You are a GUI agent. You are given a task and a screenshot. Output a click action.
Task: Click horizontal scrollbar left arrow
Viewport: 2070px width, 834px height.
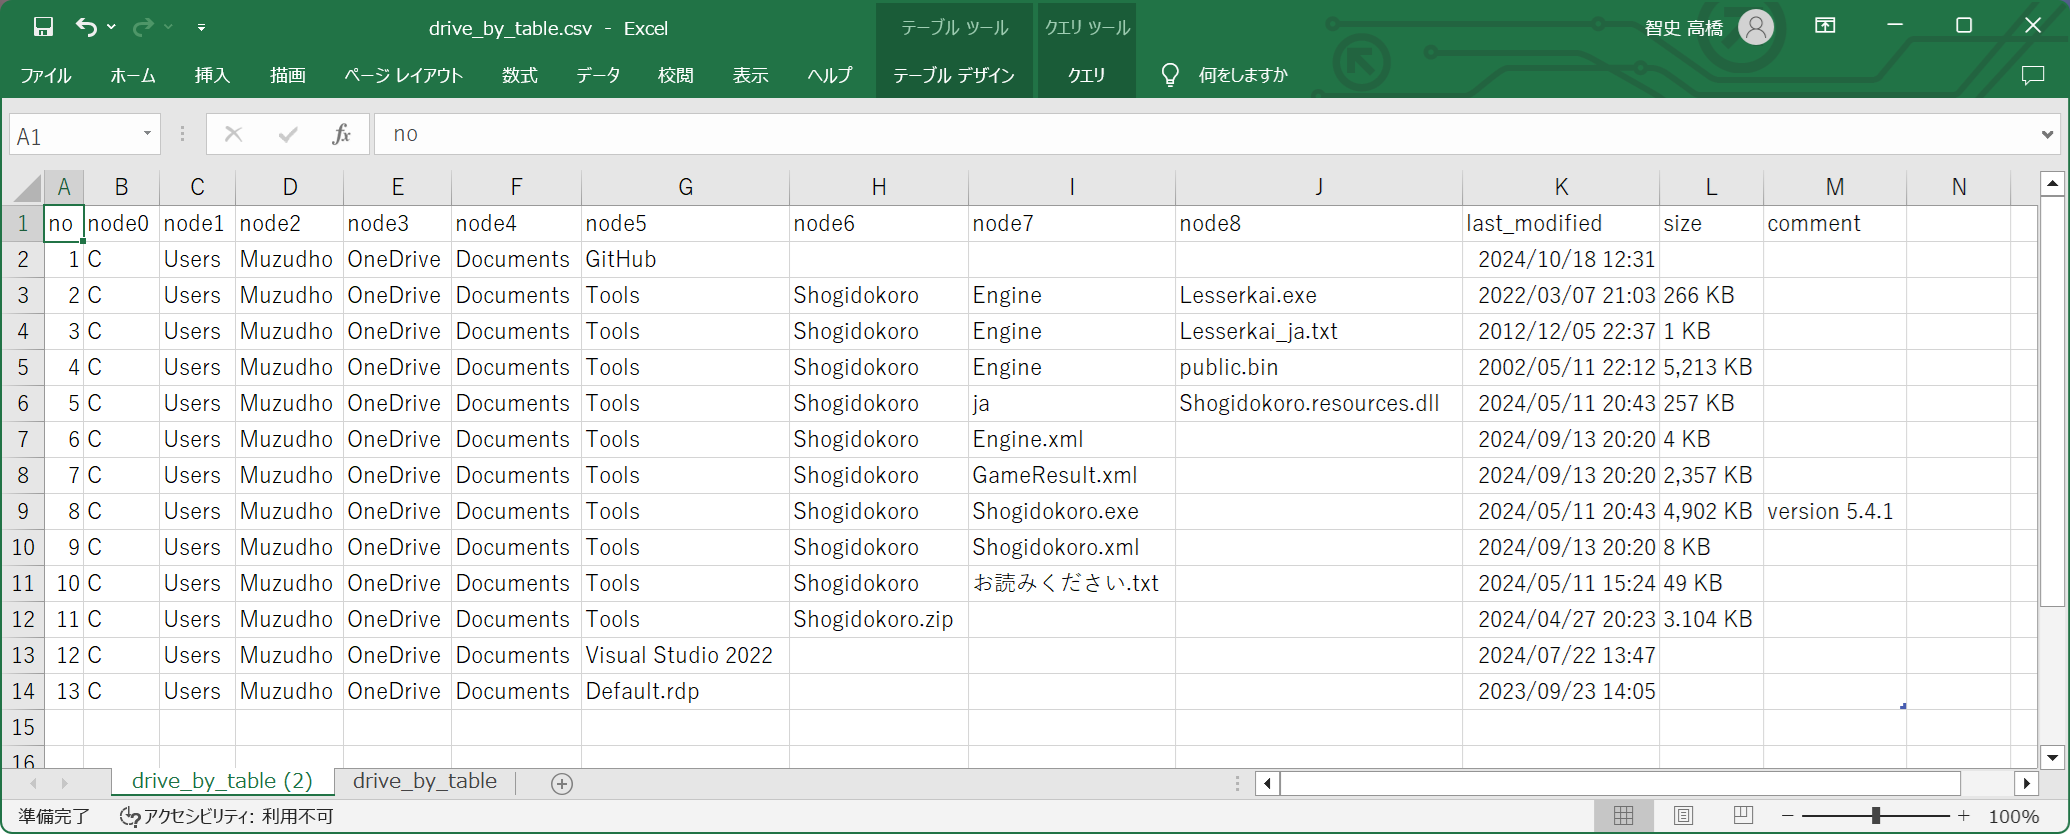tap(1267, 783)
